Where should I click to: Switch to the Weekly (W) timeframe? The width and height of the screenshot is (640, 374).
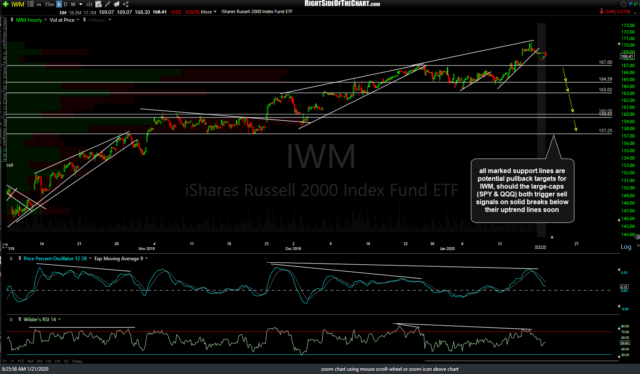(x=73, y=4)
